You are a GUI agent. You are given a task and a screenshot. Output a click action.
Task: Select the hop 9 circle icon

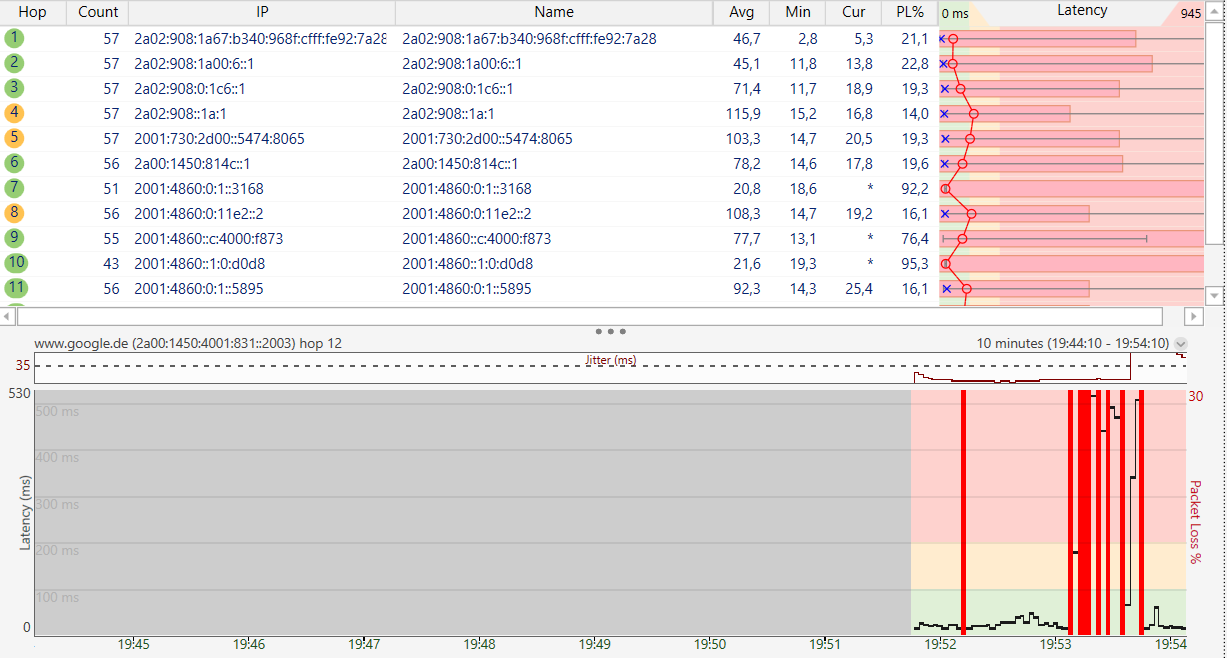click(14, 238)
